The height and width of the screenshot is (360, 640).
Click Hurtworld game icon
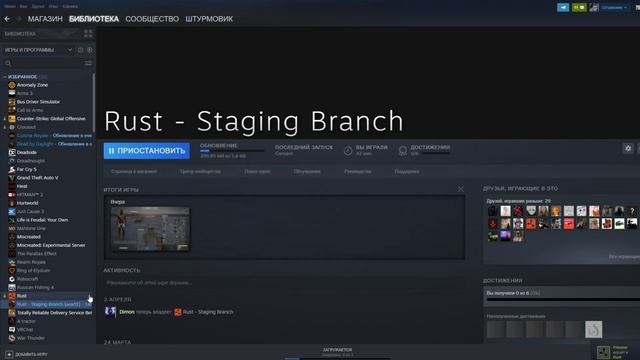coord(12,203)
